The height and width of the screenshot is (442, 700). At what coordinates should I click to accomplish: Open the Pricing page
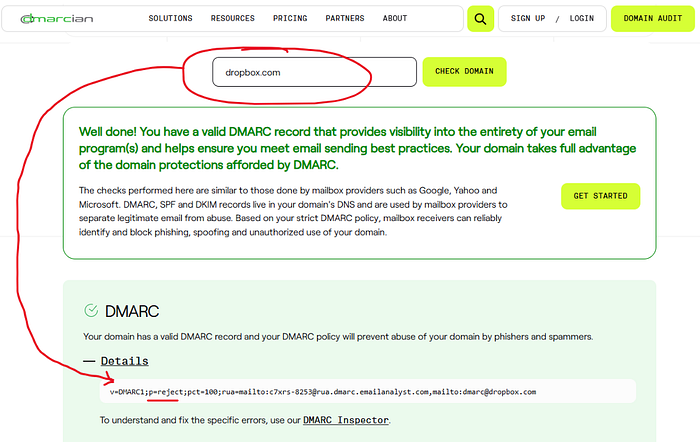tap(290, 18)
